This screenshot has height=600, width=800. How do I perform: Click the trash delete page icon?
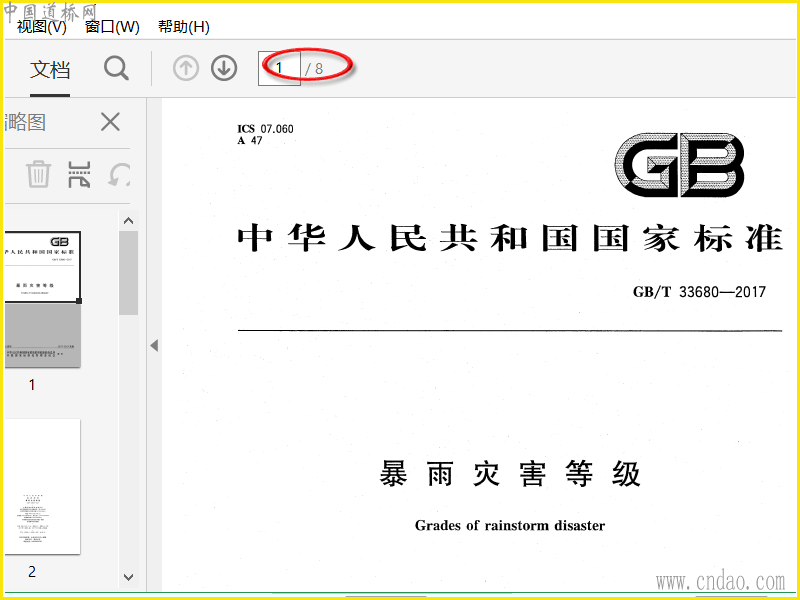tap(38, 174)
